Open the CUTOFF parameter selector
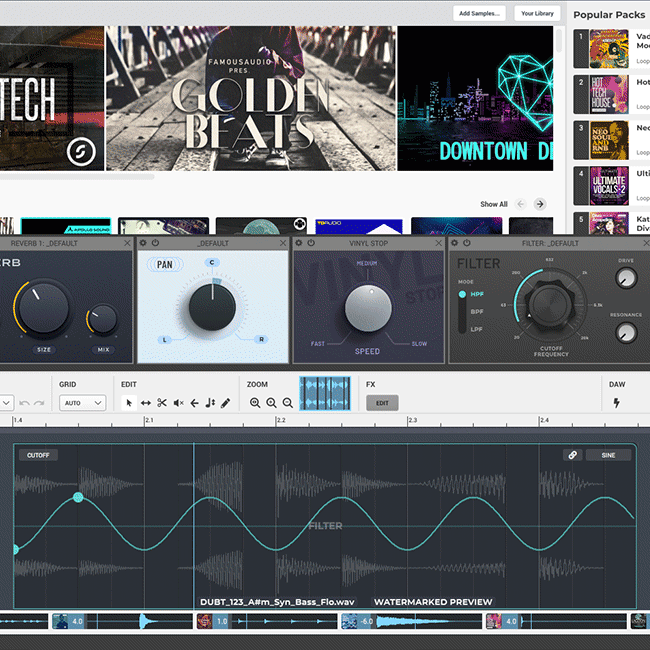 coord(38,455)
